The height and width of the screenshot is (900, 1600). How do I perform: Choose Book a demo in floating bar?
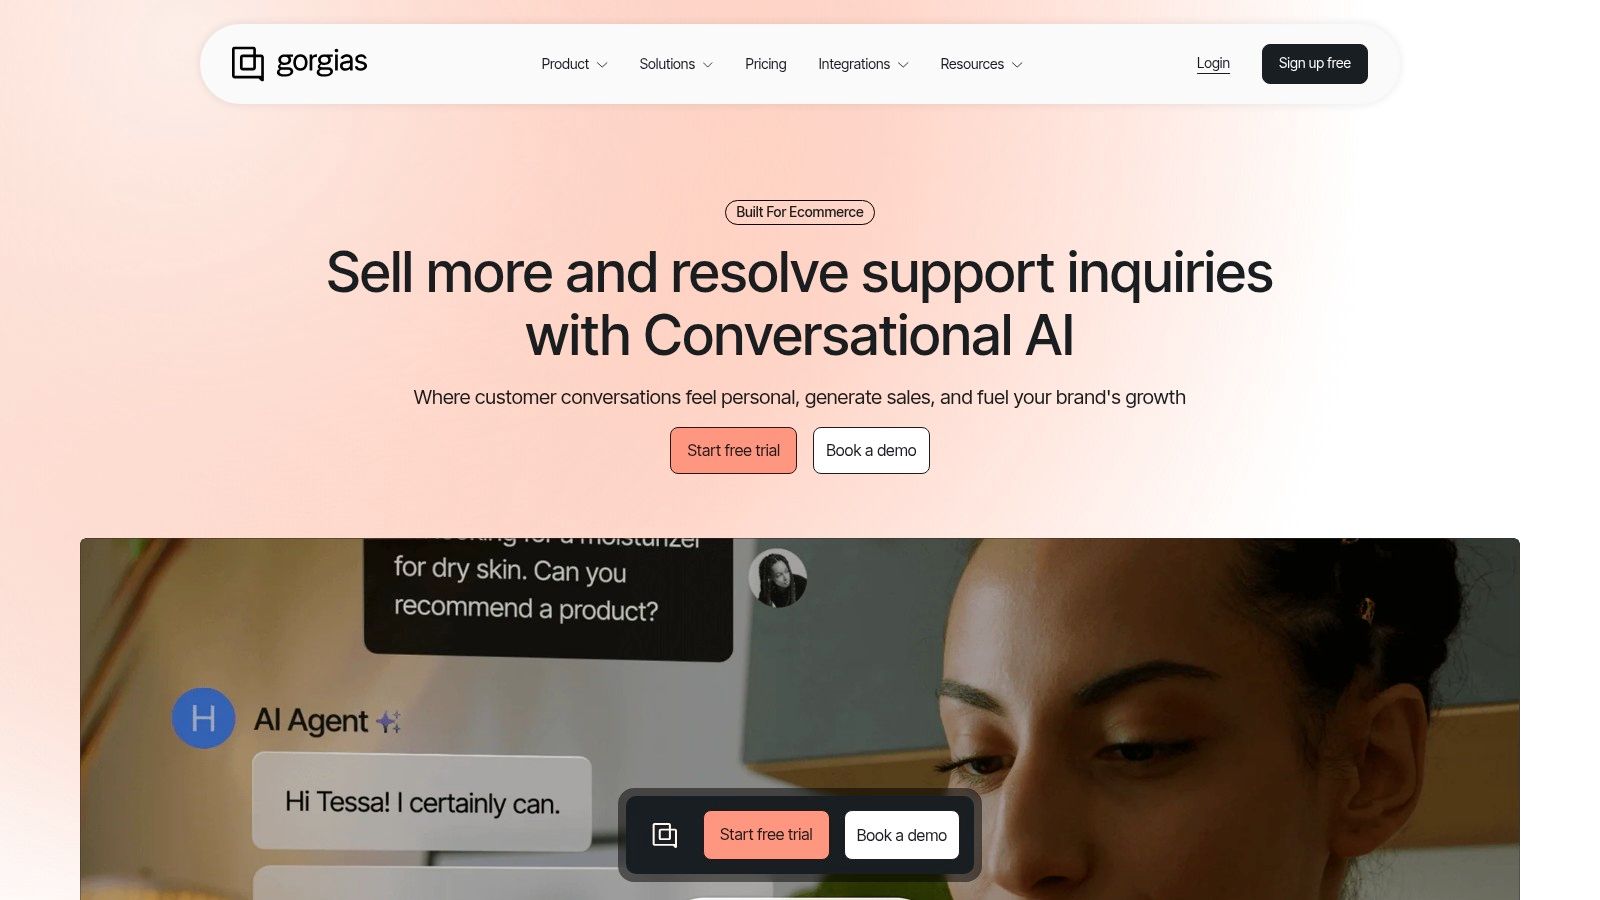pyautogui.click(x=902, y=835)
